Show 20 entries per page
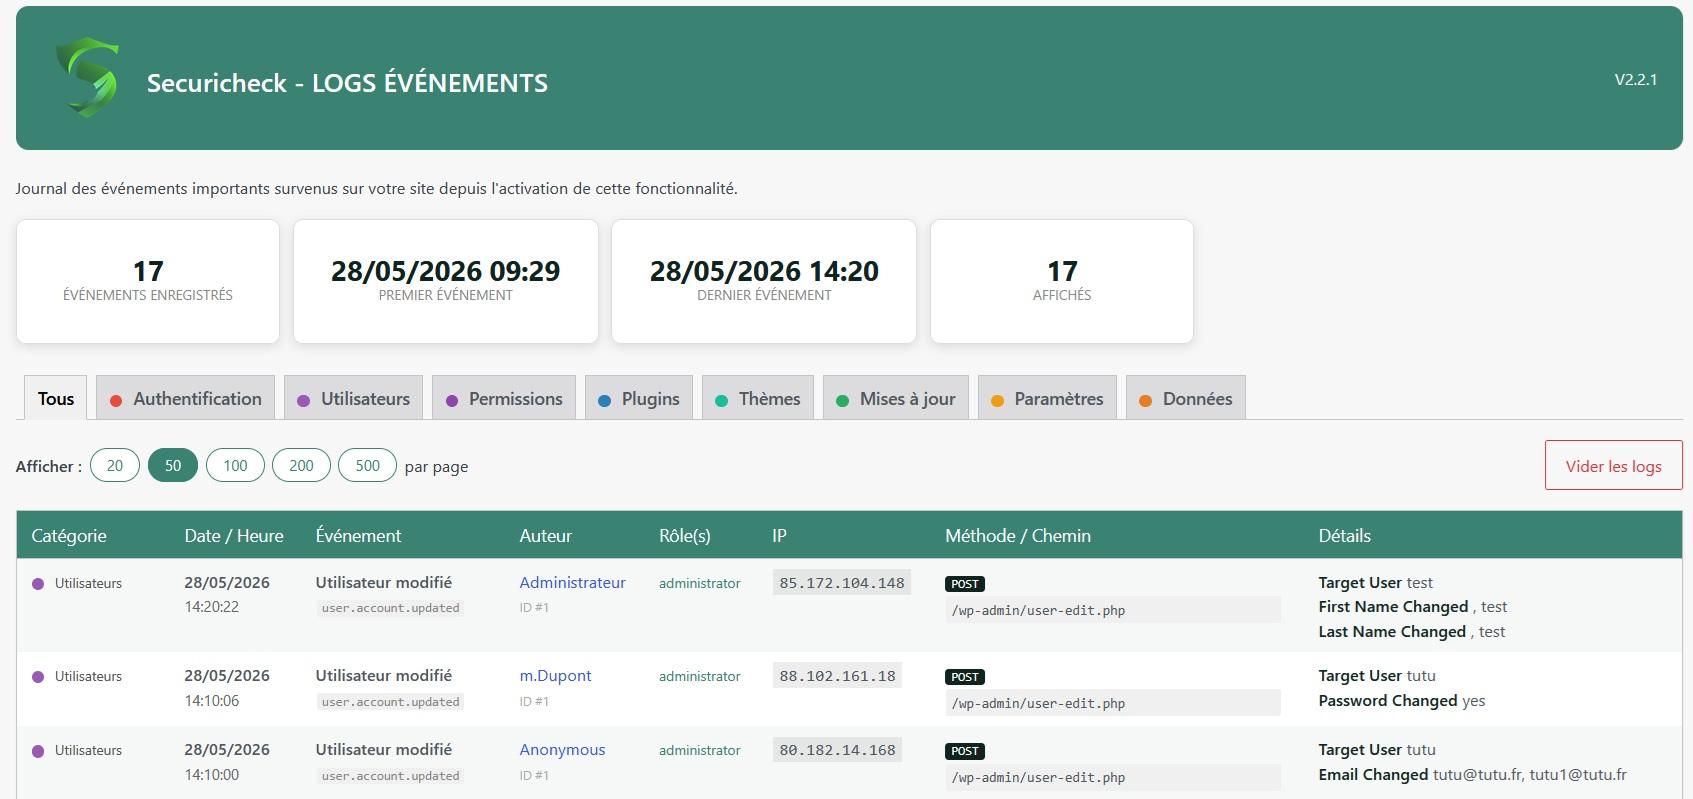Screen dimensions: 1693x799 coord(115,465)
